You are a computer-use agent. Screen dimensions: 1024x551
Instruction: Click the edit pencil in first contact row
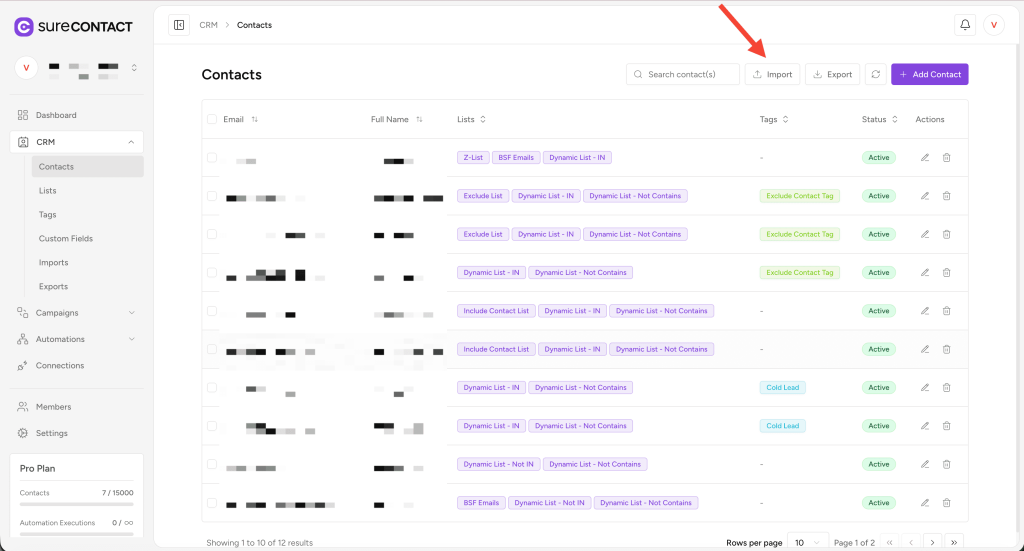(925, 158)
